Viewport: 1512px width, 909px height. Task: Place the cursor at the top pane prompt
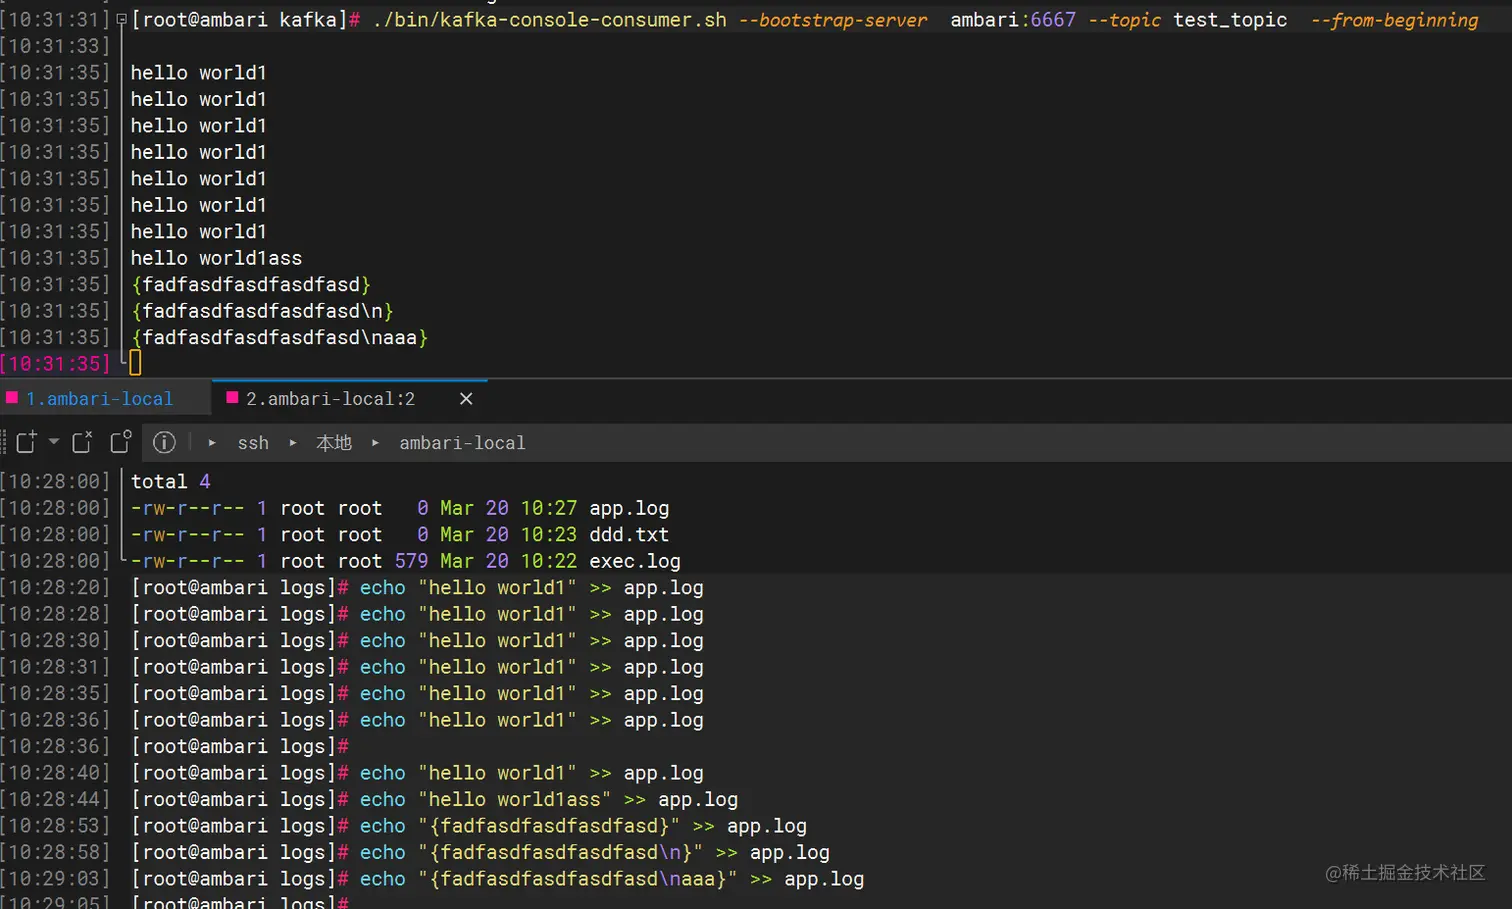point(136,363)
